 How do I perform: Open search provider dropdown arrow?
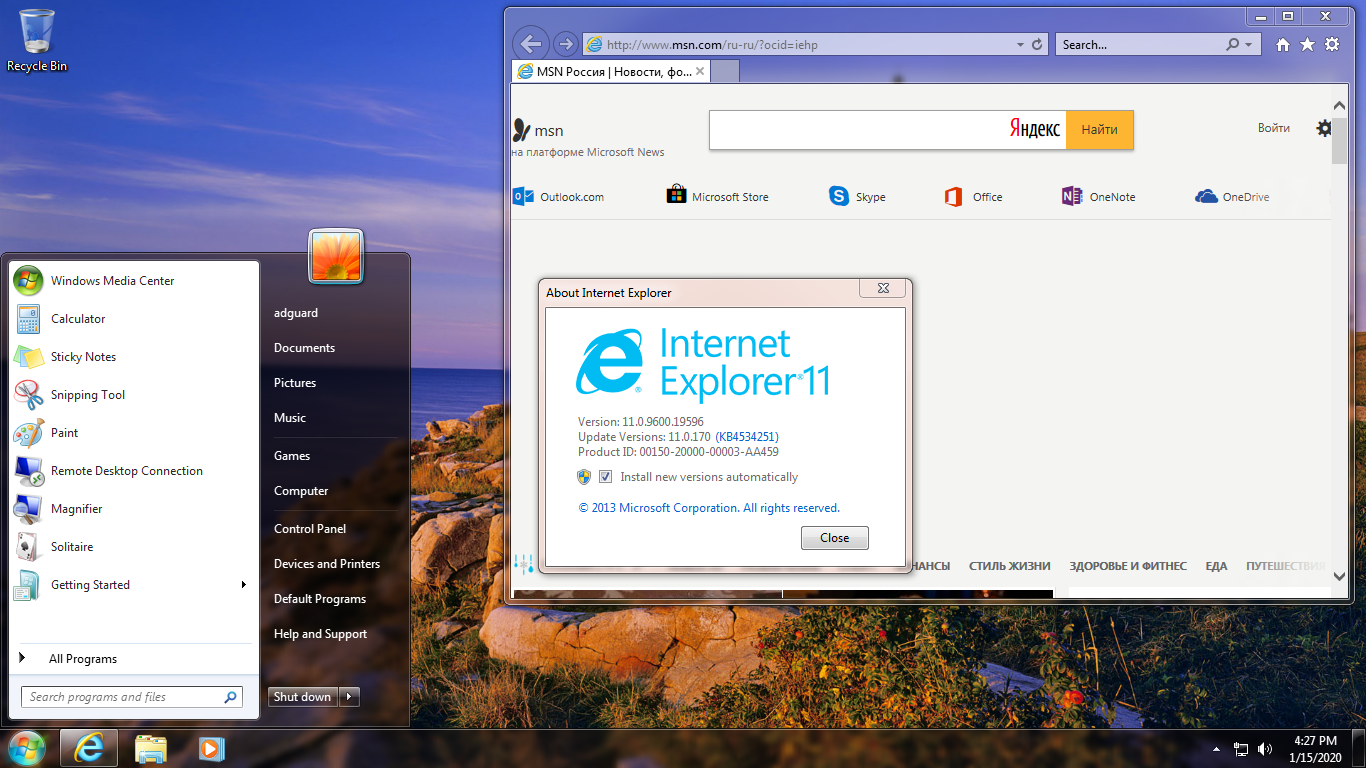tap(1248, 45)
